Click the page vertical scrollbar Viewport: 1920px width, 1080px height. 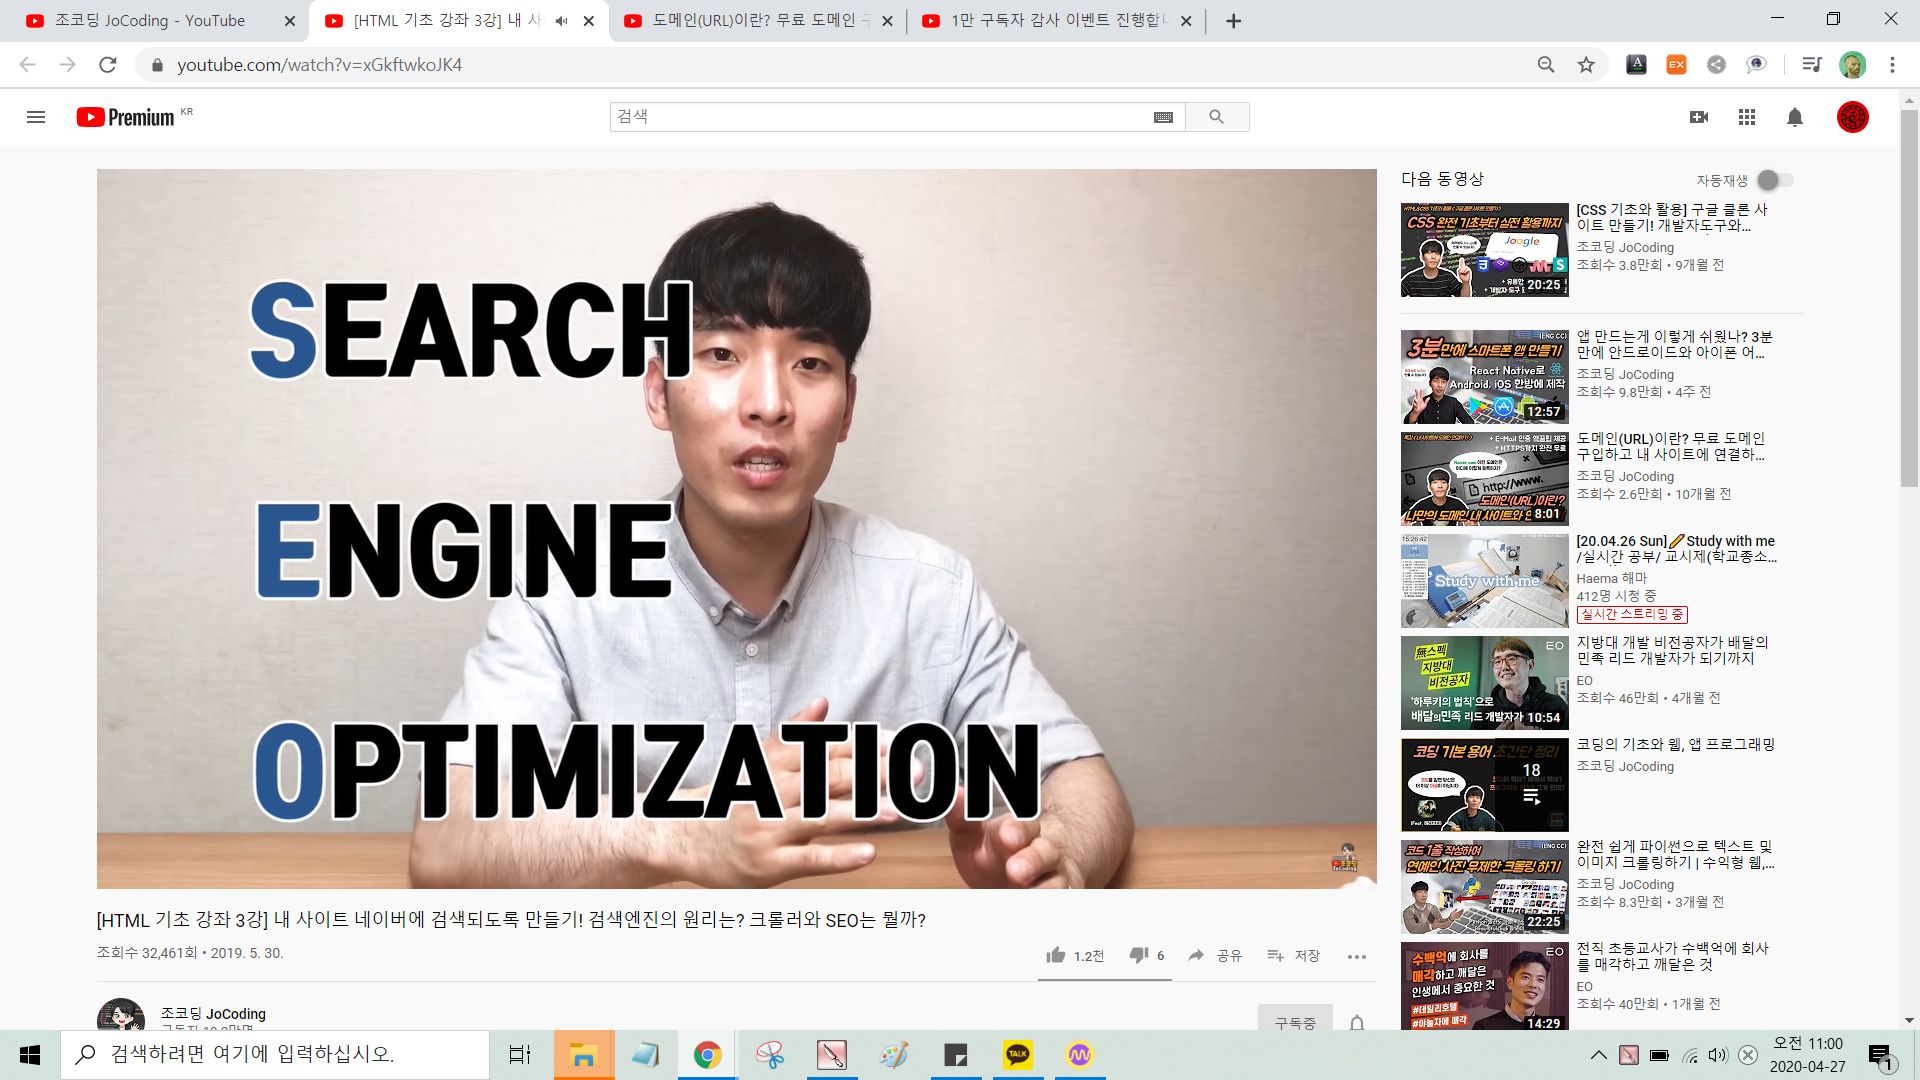pos(1909,300)
